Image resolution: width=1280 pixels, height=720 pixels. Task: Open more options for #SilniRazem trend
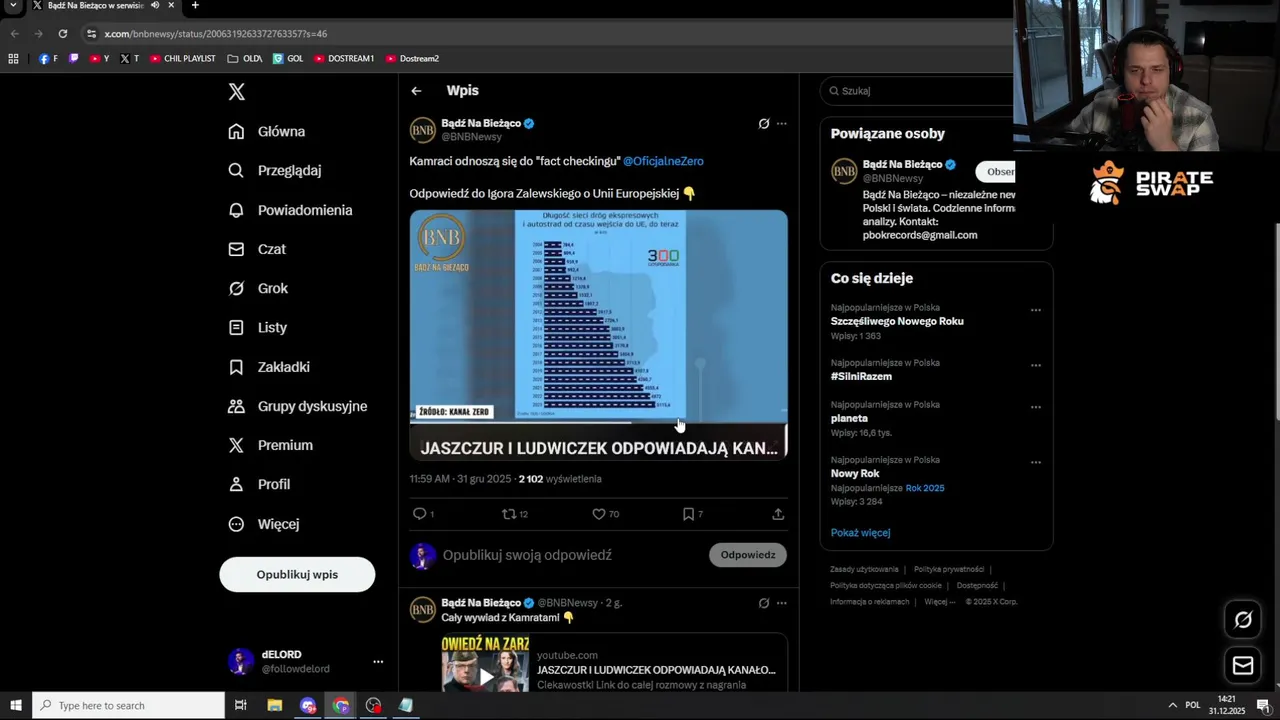pos(1036,365)
